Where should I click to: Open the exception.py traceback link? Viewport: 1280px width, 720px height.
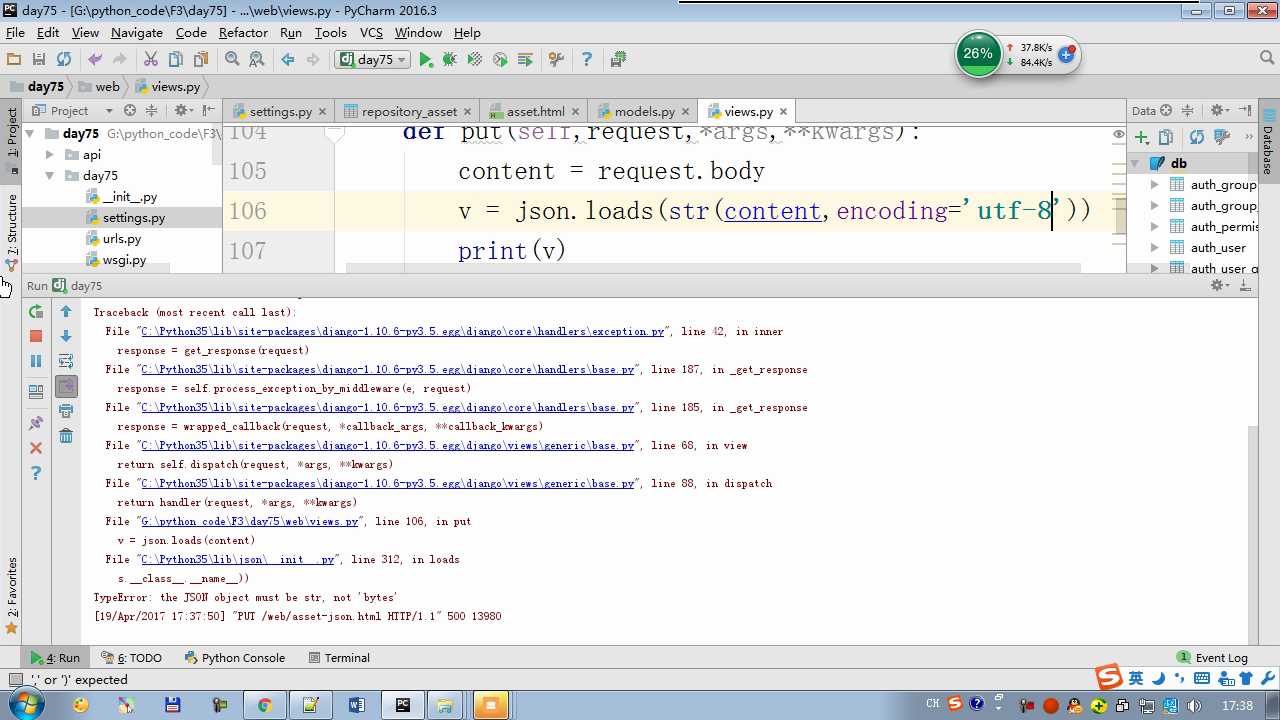coord(402,332)
